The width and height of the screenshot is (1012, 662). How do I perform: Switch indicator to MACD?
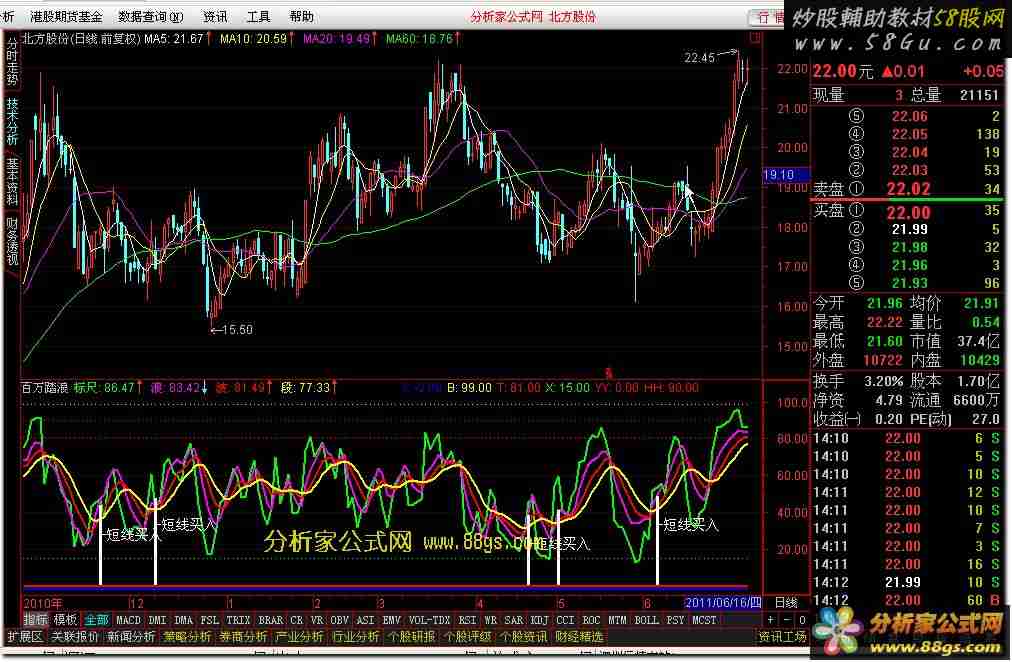pyautogui.click(x=128, y=620)
